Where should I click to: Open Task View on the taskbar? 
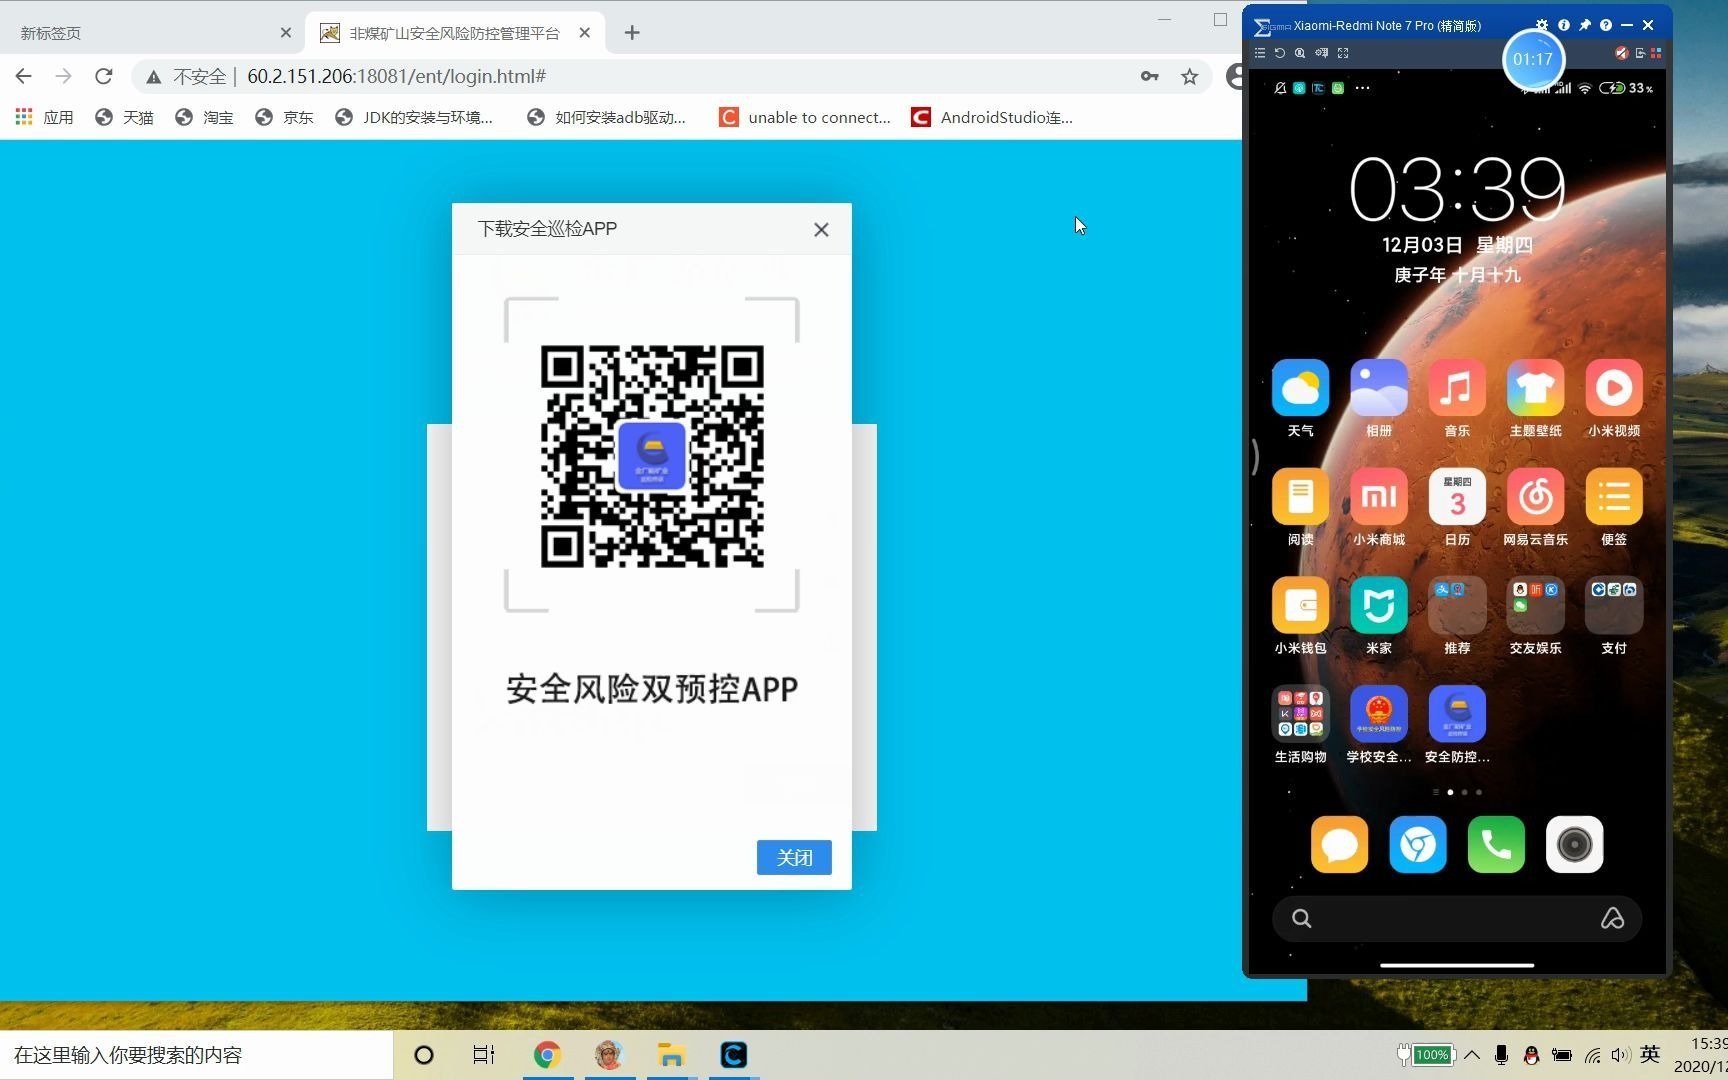484,1055
